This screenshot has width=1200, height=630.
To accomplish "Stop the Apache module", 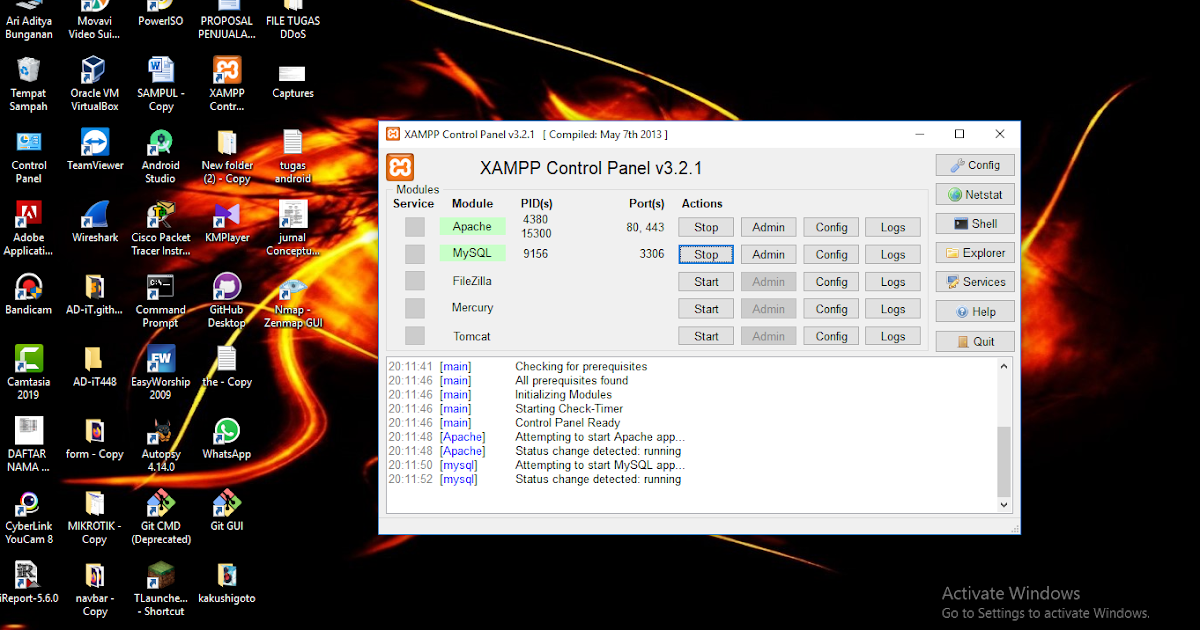I will coord(705,226).
